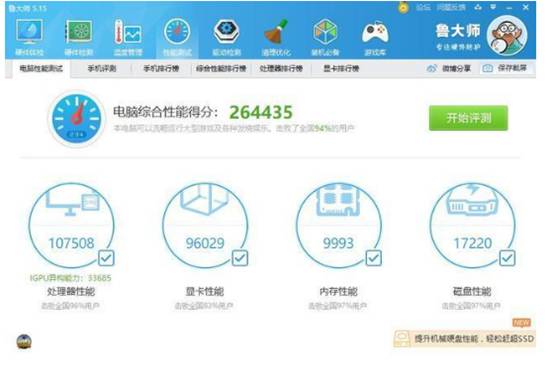Minimize the Lu Dashi window
Screen dimensions: 553x372
(509, 7)
